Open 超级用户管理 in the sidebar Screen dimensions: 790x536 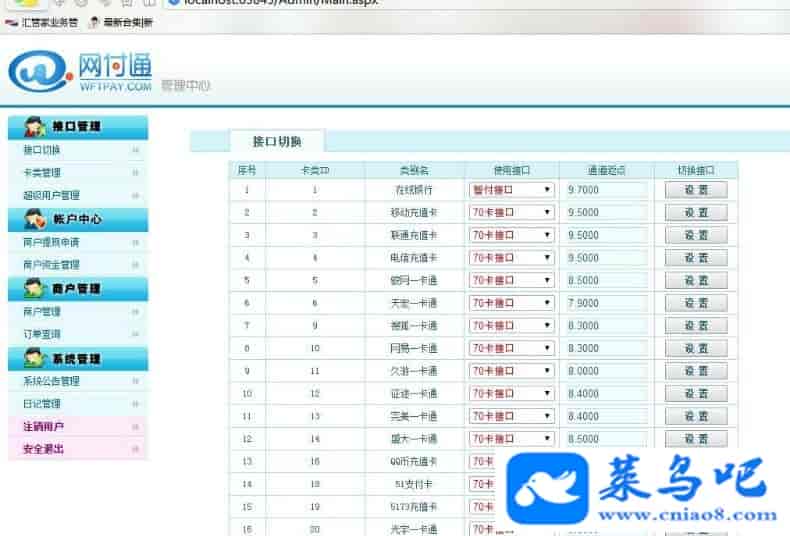click(x=51, y=195)
